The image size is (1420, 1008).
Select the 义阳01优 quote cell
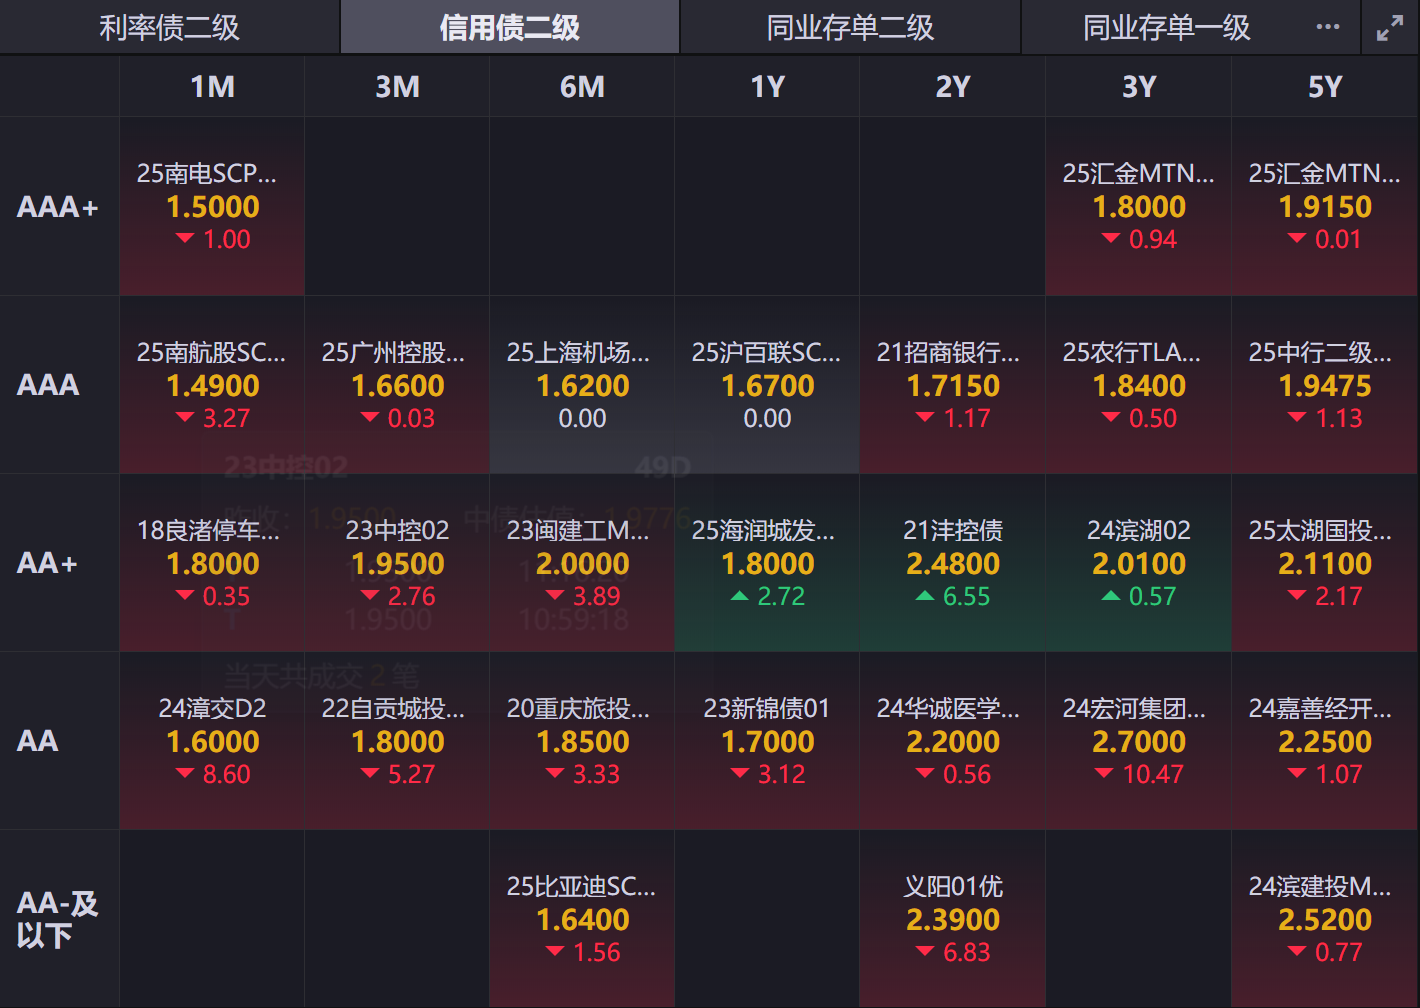(x=951, y=918)
